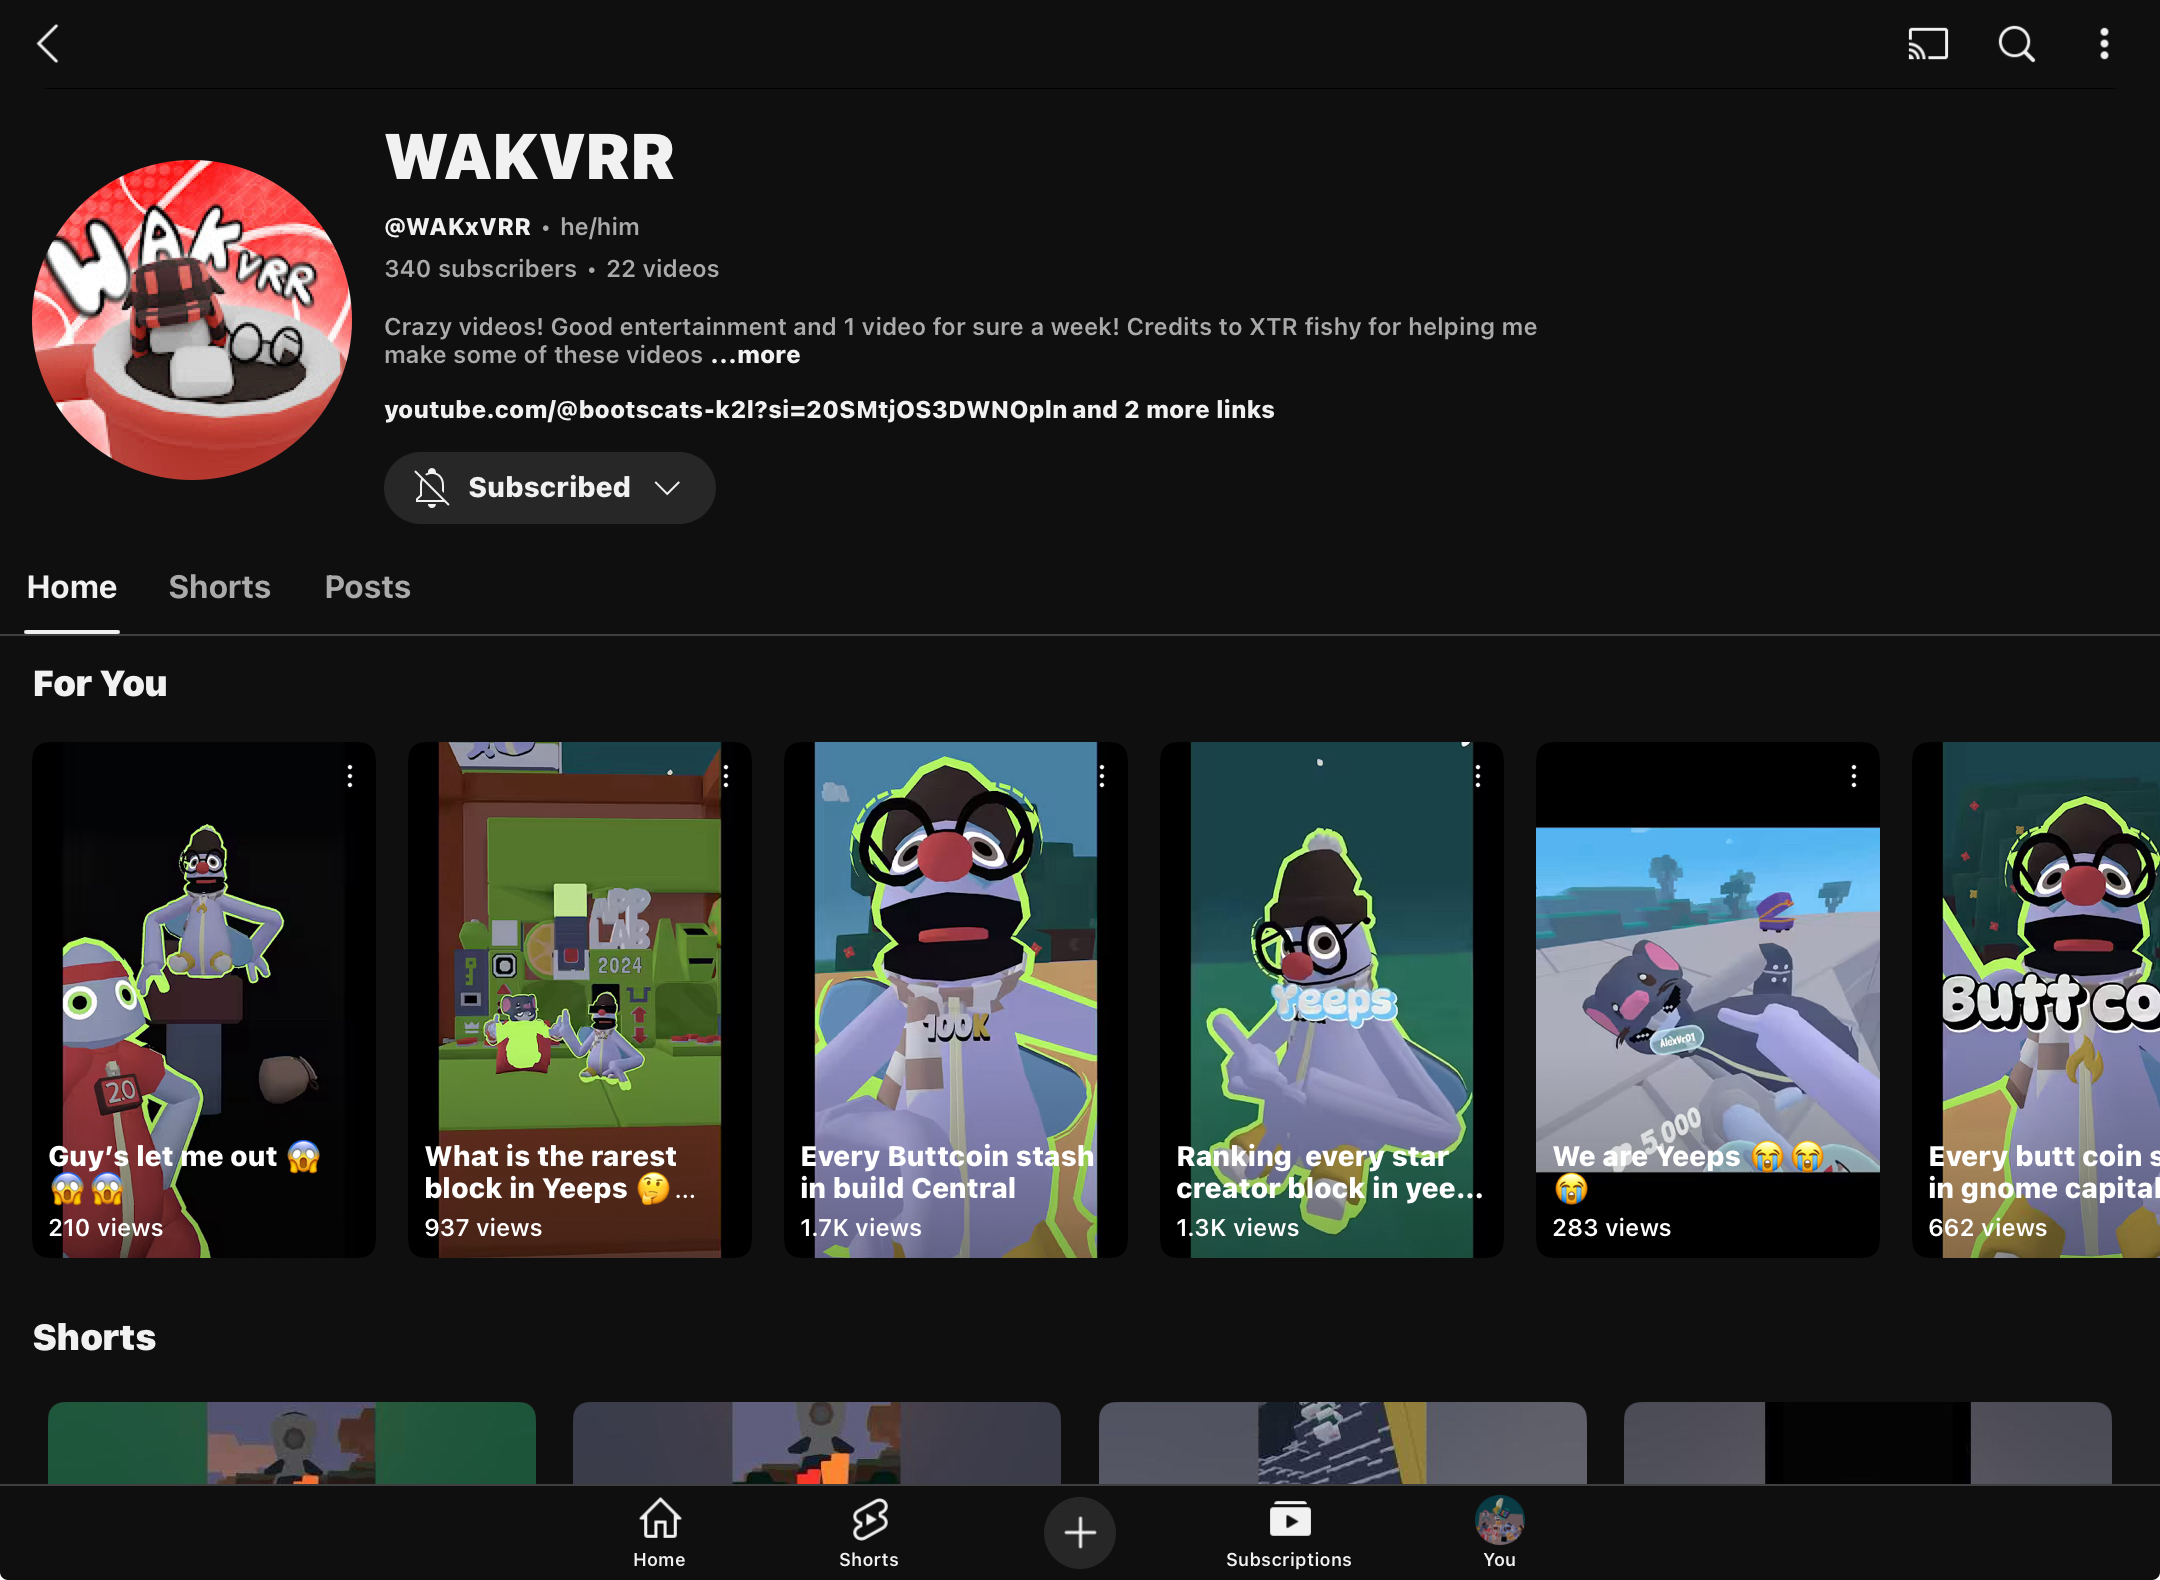Play the 'We are Yeeps' short
This screenshot has height=1580, width=2160.
(x=1708, y=1000)
